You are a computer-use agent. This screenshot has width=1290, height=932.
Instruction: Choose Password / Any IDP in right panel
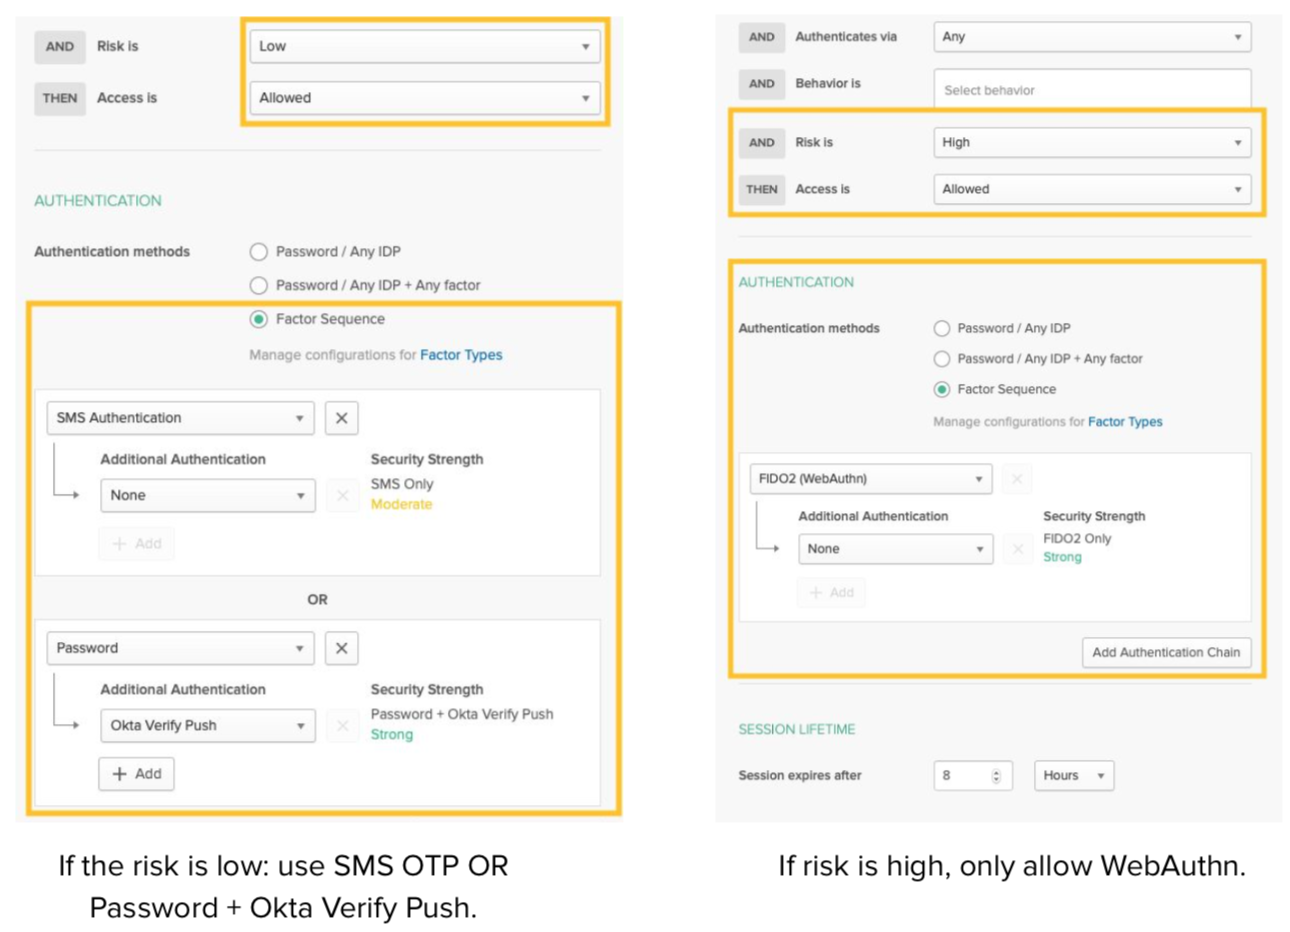941,328
